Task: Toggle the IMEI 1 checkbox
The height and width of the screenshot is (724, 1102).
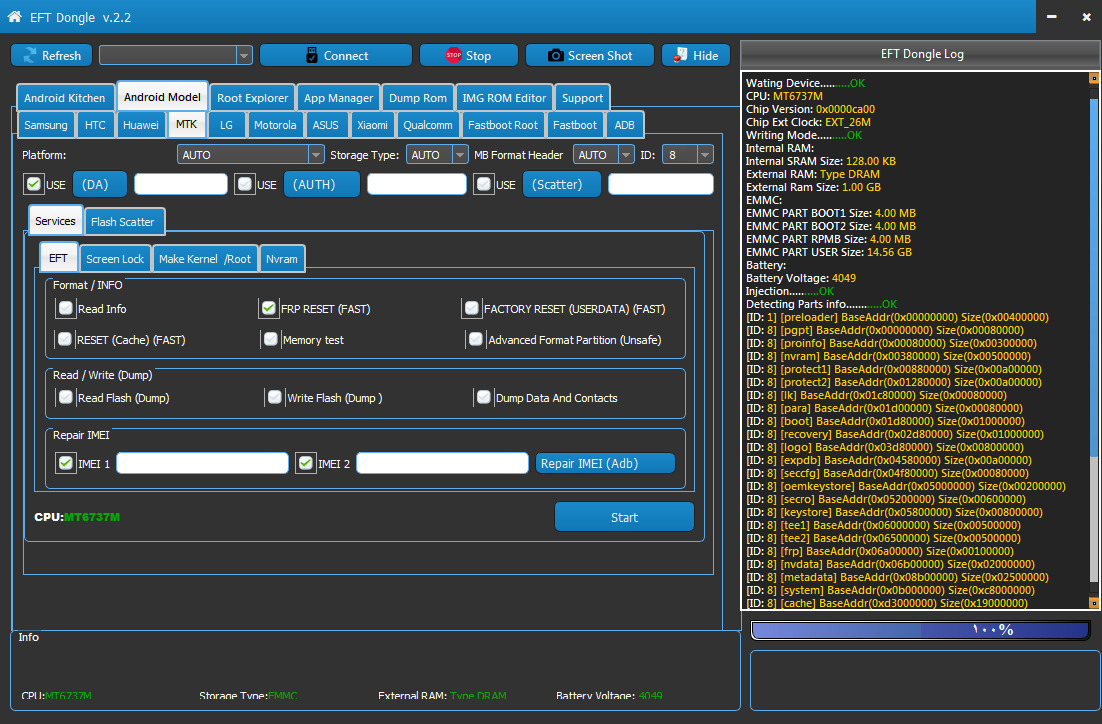Action: [x=65, y=463]
